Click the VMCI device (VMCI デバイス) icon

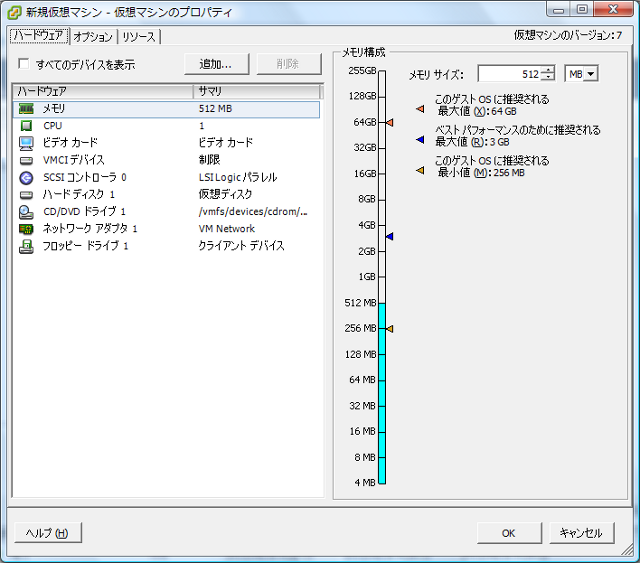[27, 160]
